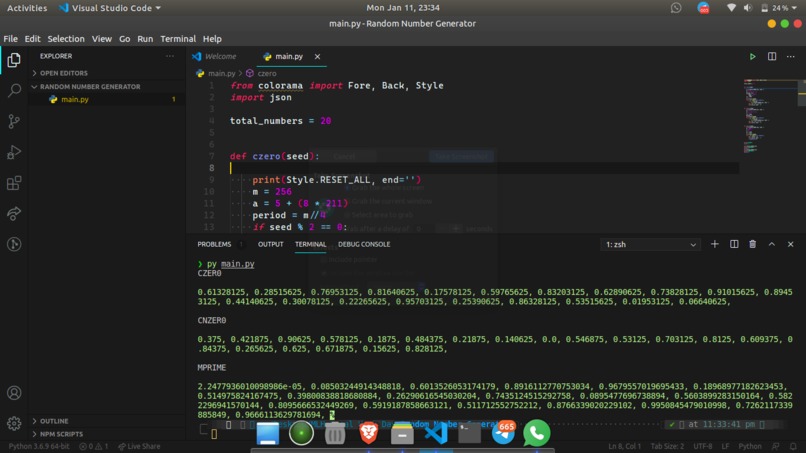Expand the NPM Scripts section
This screenshot has height=453, width=806.
pyautogui.click(x=57, y=434)
